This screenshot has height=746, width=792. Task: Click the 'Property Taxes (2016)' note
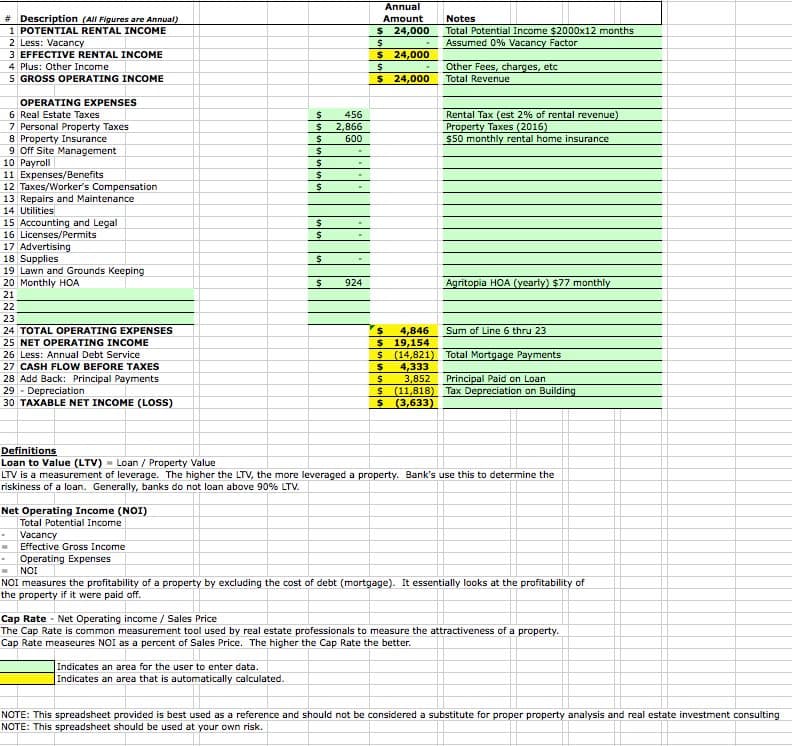coord(497,127)
